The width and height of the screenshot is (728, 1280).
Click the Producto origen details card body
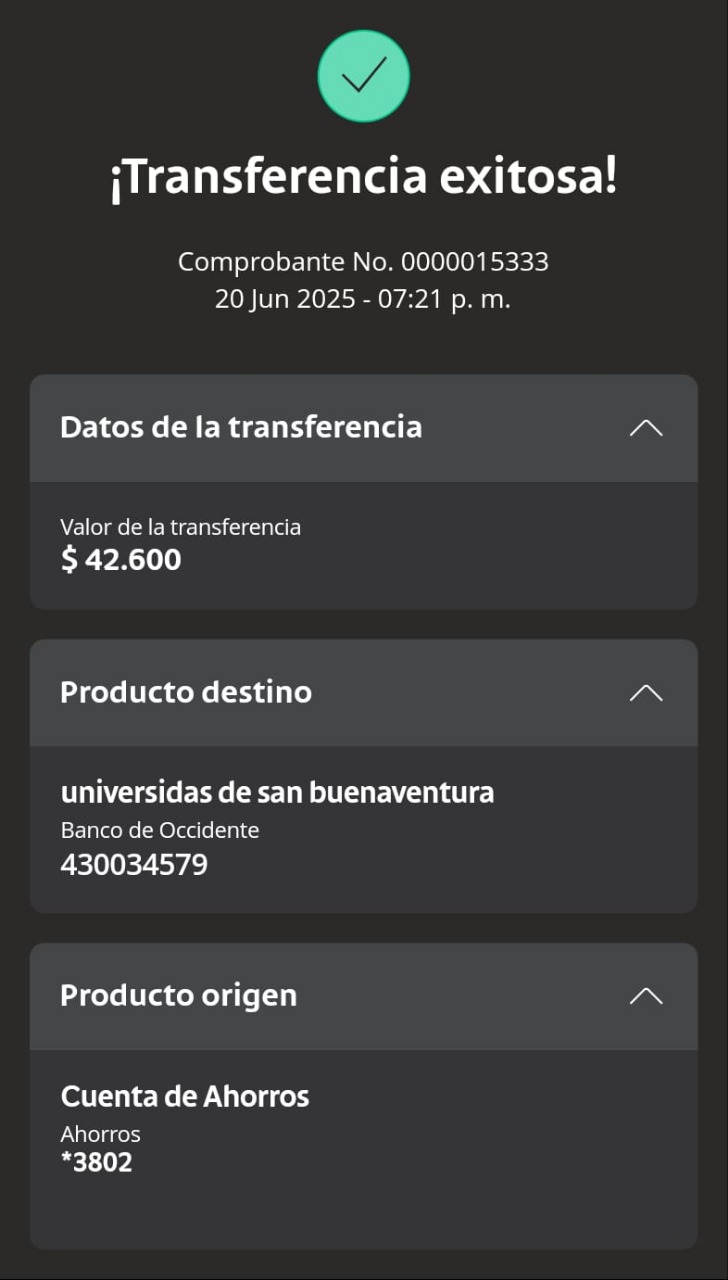[x=364, y=1149]
